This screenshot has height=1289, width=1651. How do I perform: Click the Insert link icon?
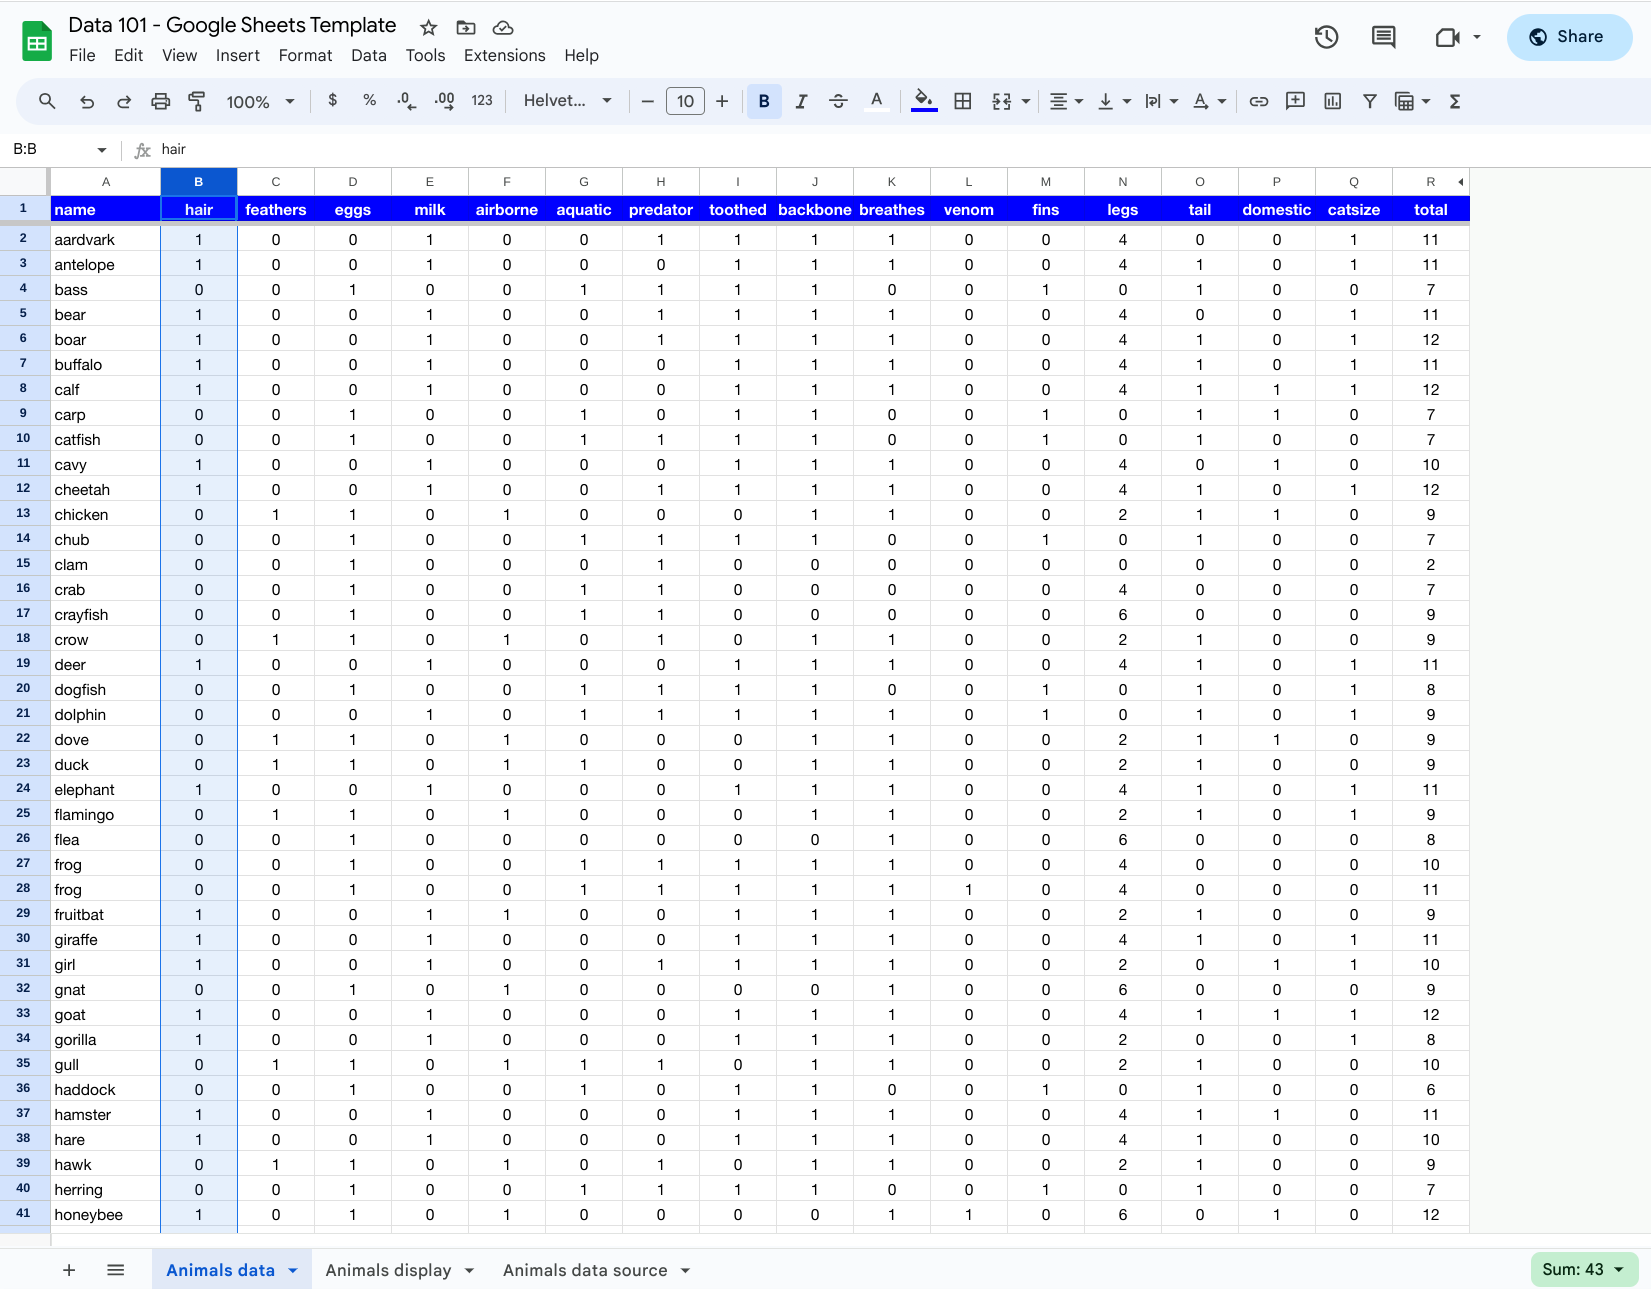tap(1259, 101)
